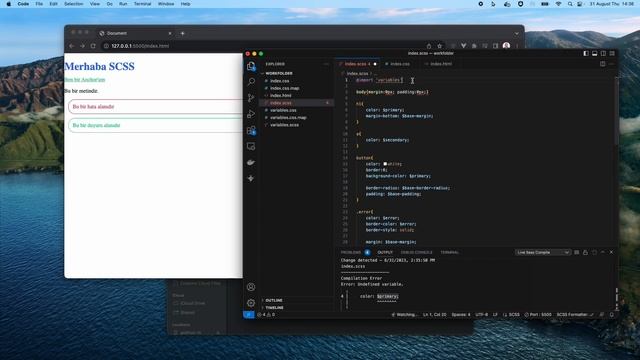Click the SCSS Formatter status item
Screen dimensions: 640x360
(575, 315)
